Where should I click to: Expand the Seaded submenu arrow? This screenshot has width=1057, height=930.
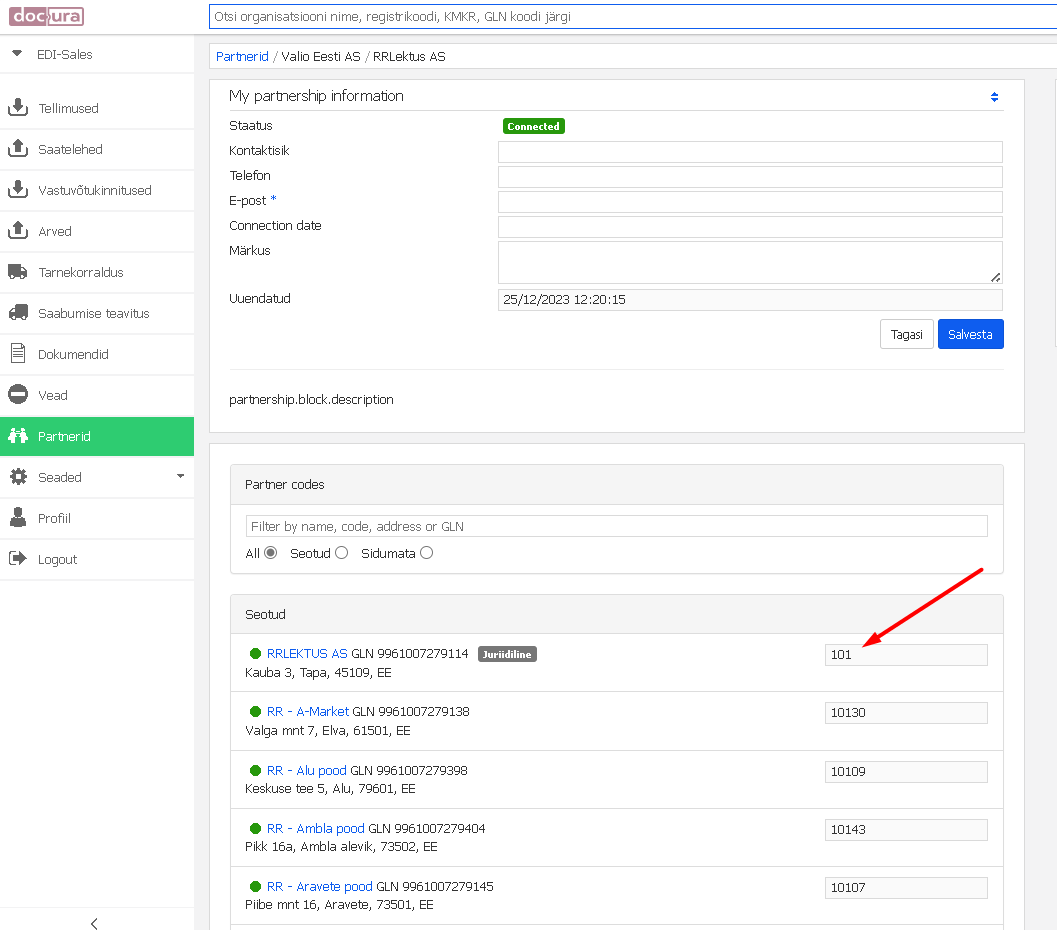point(180,476)
